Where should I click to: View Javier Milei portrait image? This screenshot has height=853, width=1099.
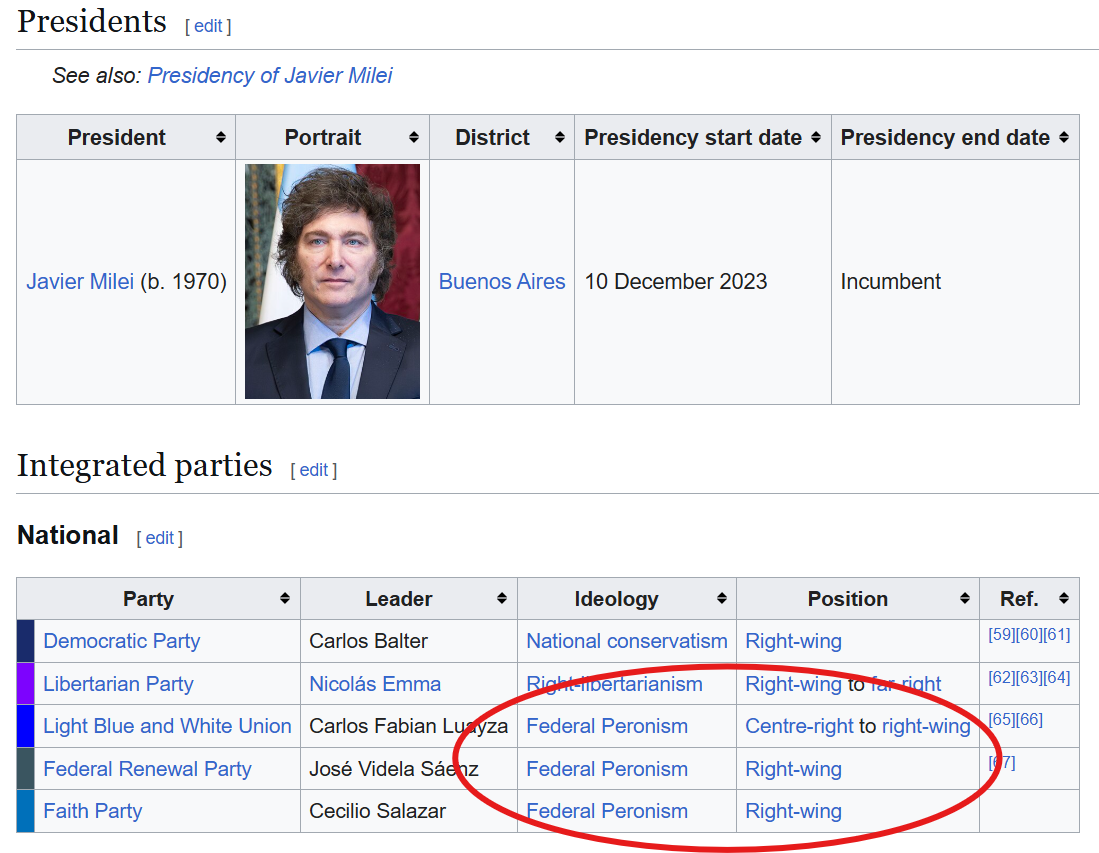[x=332, y=281]
